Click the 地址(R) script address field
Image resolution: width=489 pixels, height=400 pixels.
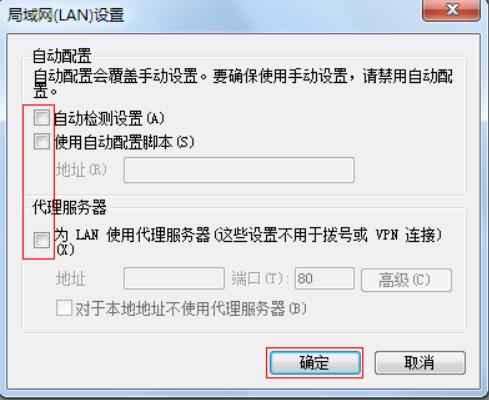point(239,170)
